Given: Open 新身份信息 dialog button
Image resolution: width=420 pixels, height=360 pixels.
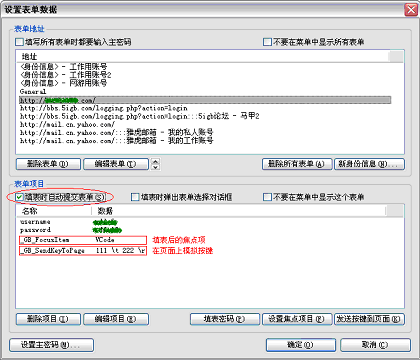Looking at the screenshot, I should pos(369,164).
